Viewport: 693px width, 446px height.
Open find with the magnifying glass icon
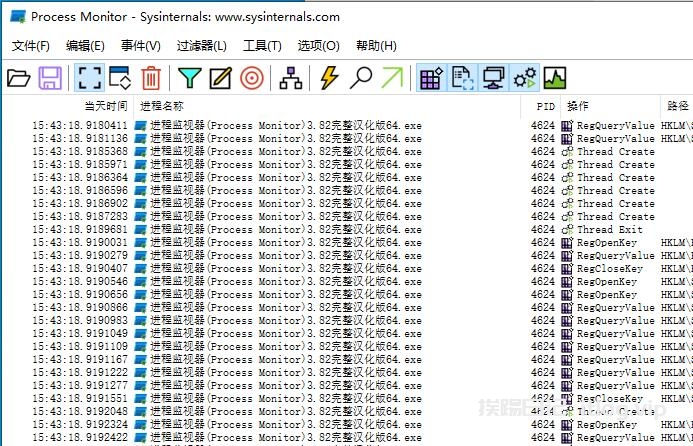coord(361,78)
